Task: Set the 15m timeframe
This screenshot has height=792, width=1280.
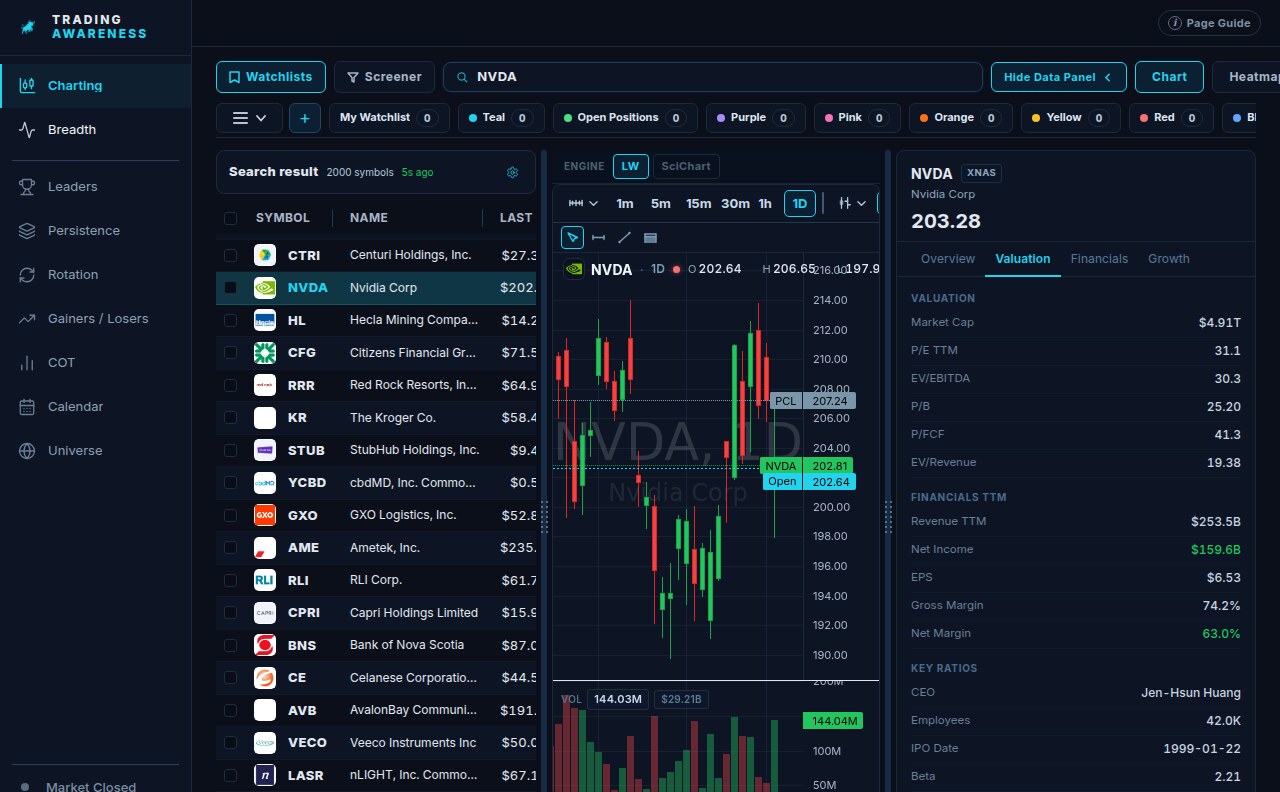Action: pyautogui.click(x=698, y=203)
